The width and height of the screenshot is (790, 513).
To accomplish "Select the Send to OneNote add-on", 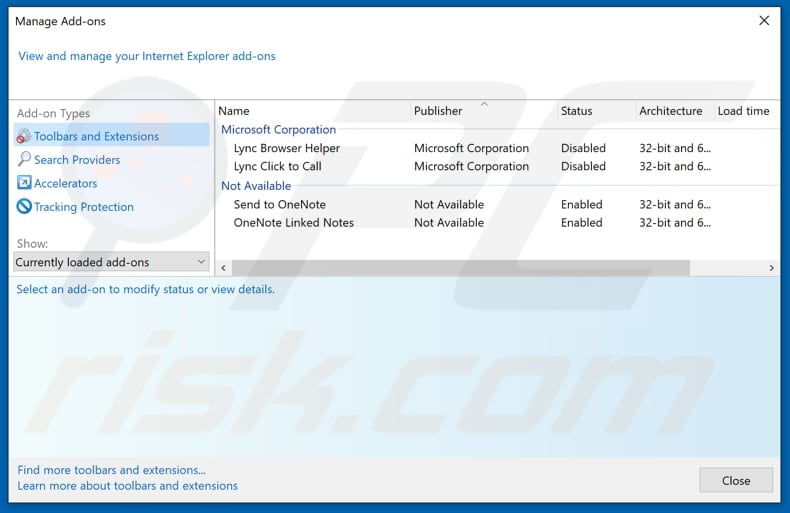I will [x=279, y=204].
